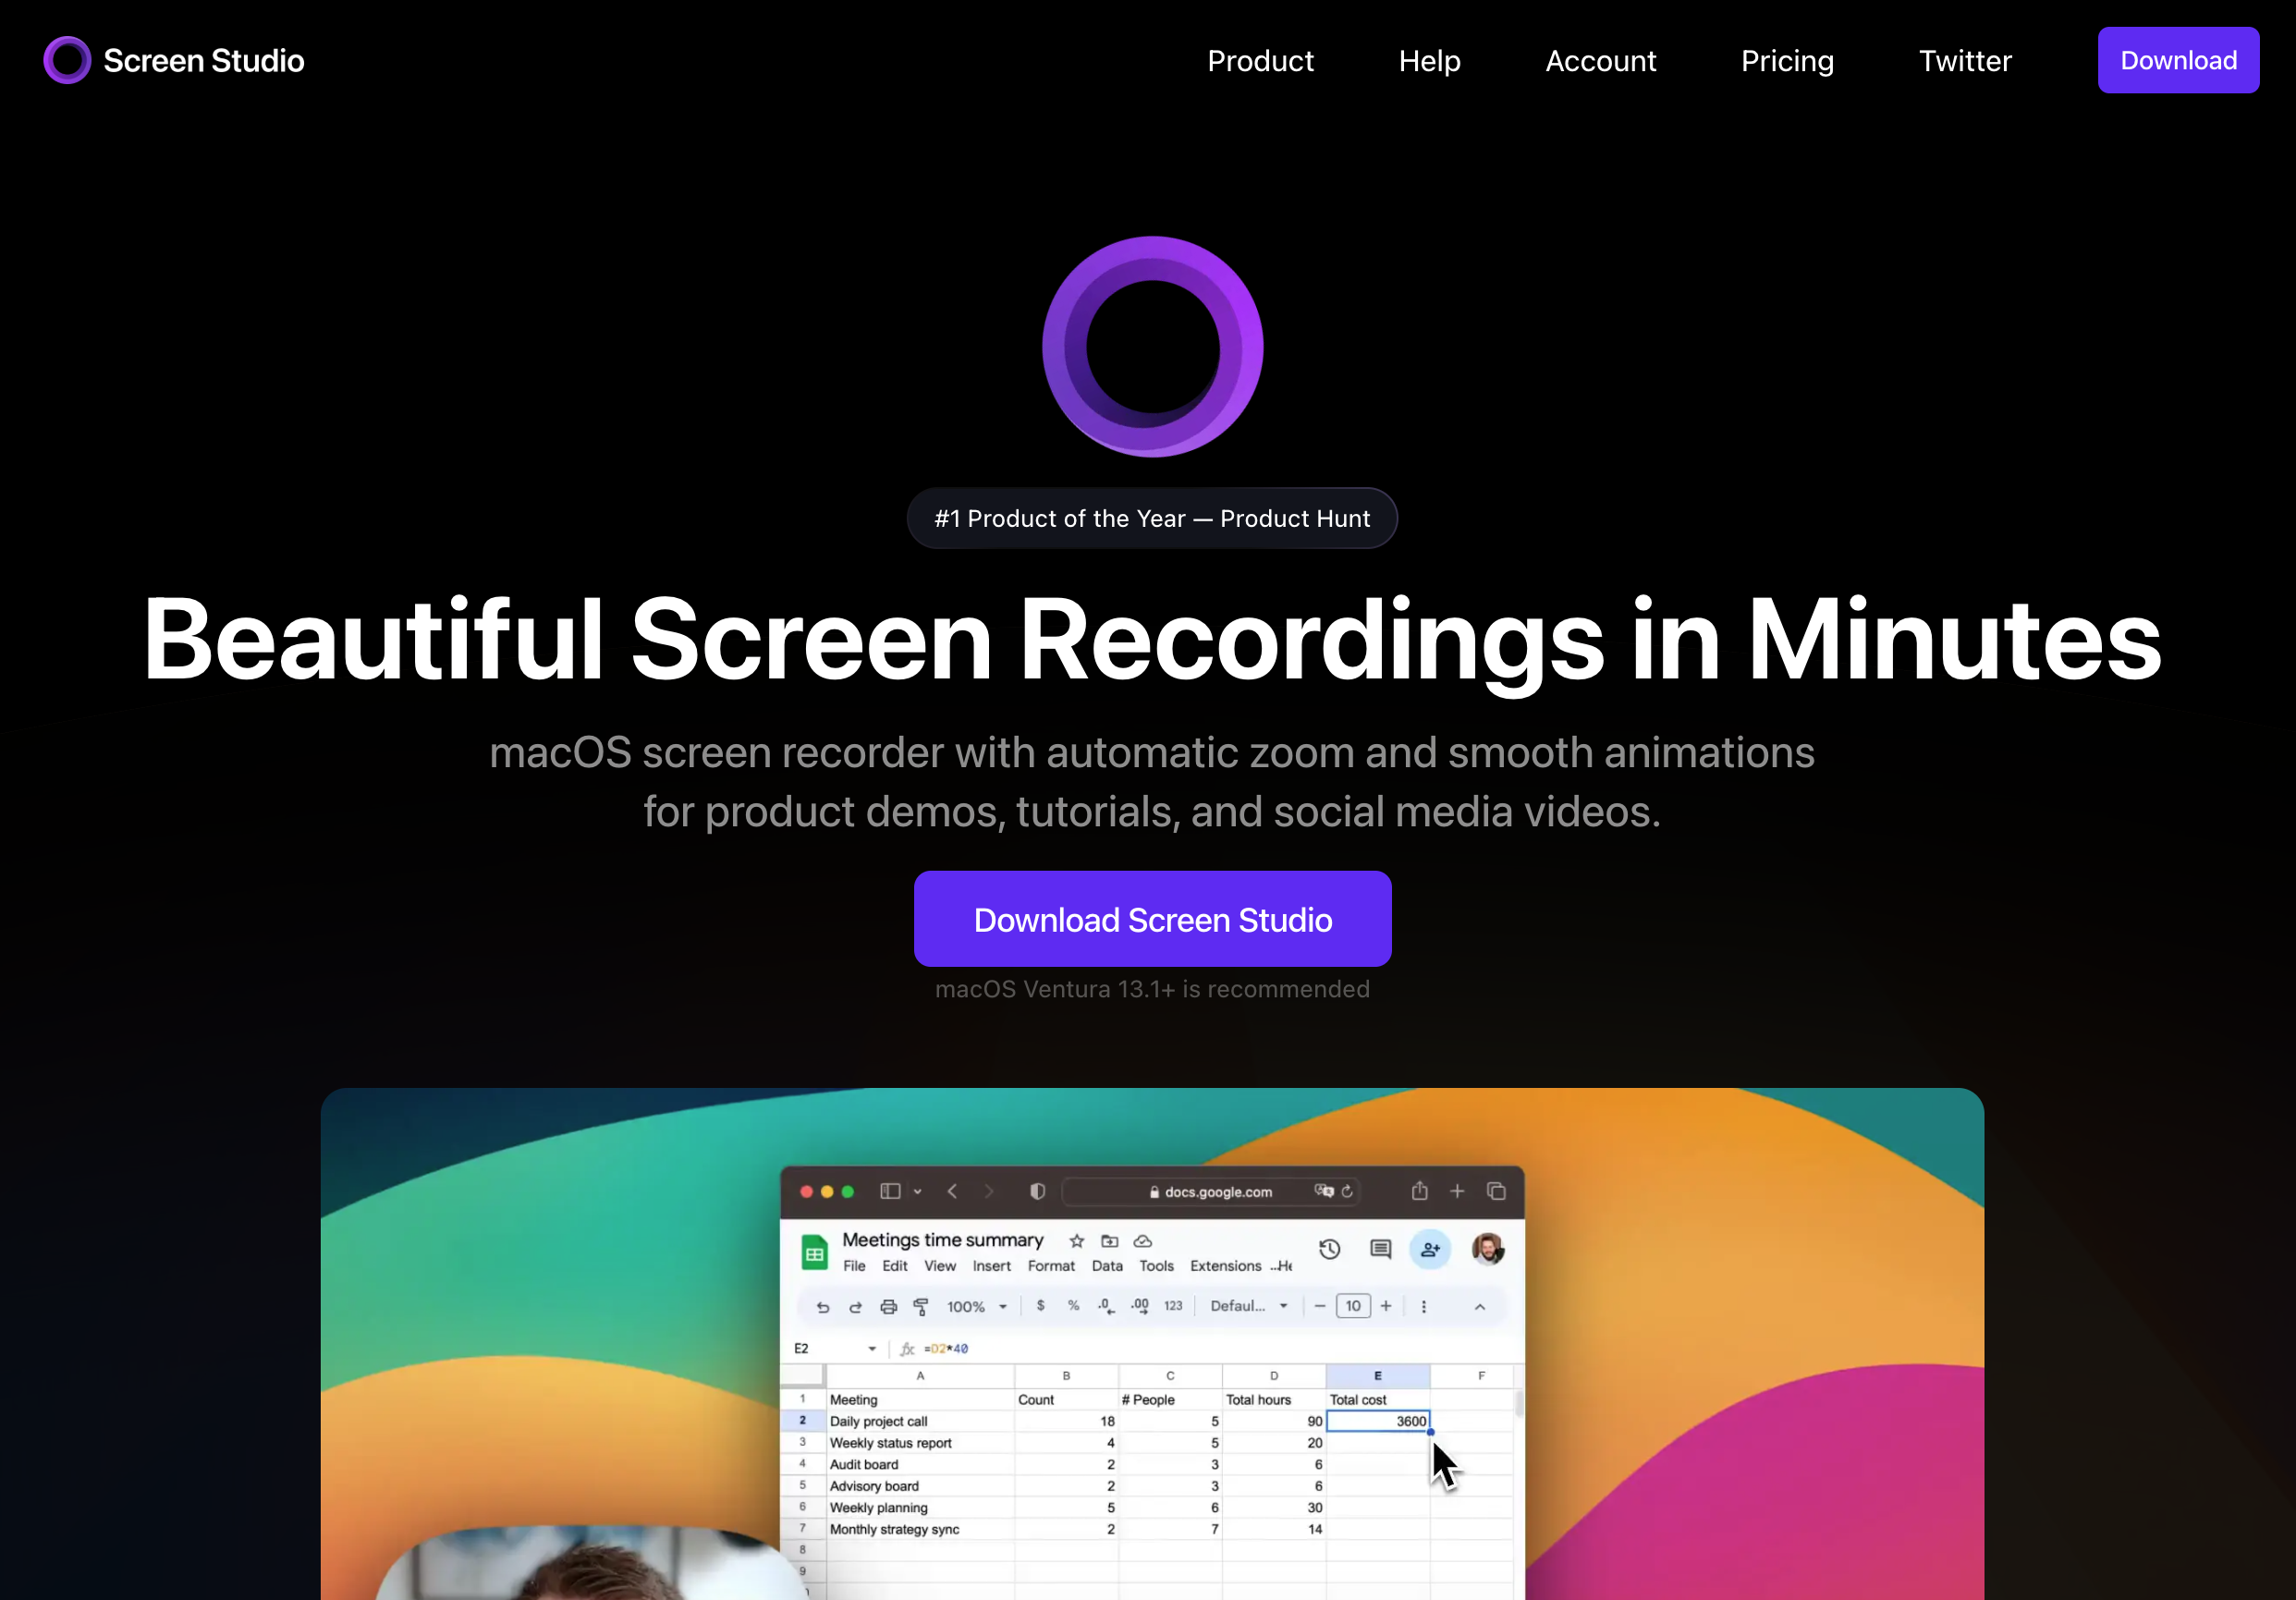Click Download Screen Studio button
2296x1600 pixels.
1152,919
